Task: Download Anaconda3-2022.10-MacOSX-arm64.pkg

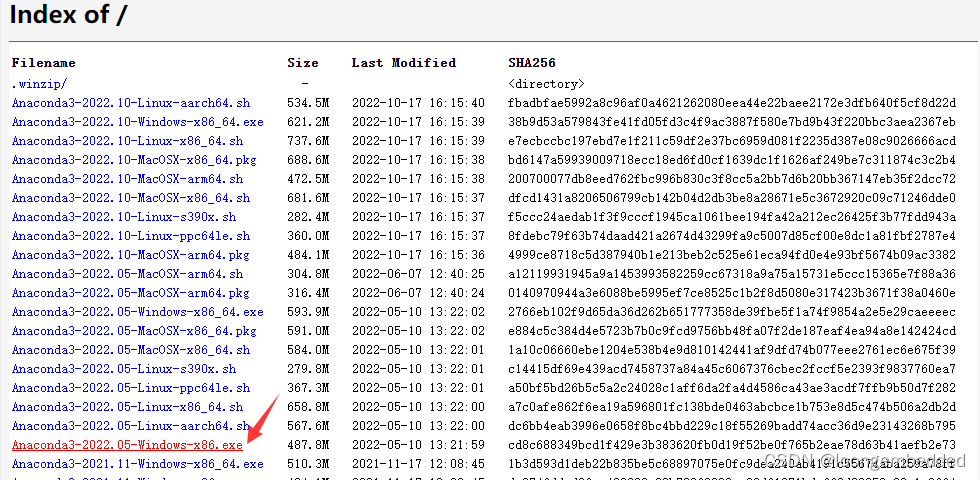Action: pos(131,255)
